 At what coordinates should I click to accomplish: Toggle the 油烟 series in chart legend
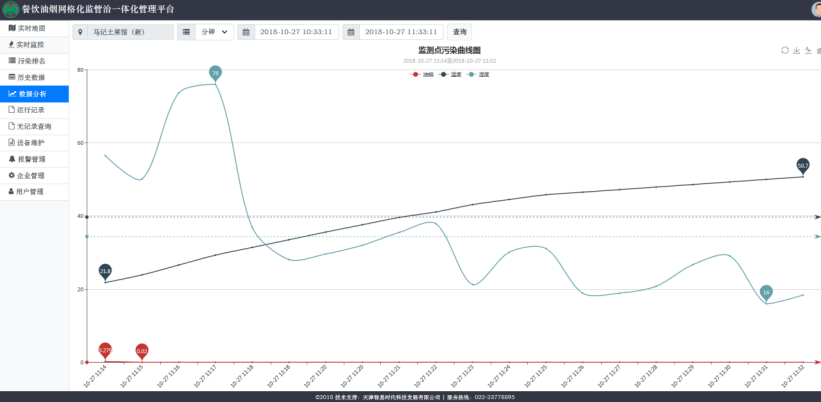(x=421, y=74)
